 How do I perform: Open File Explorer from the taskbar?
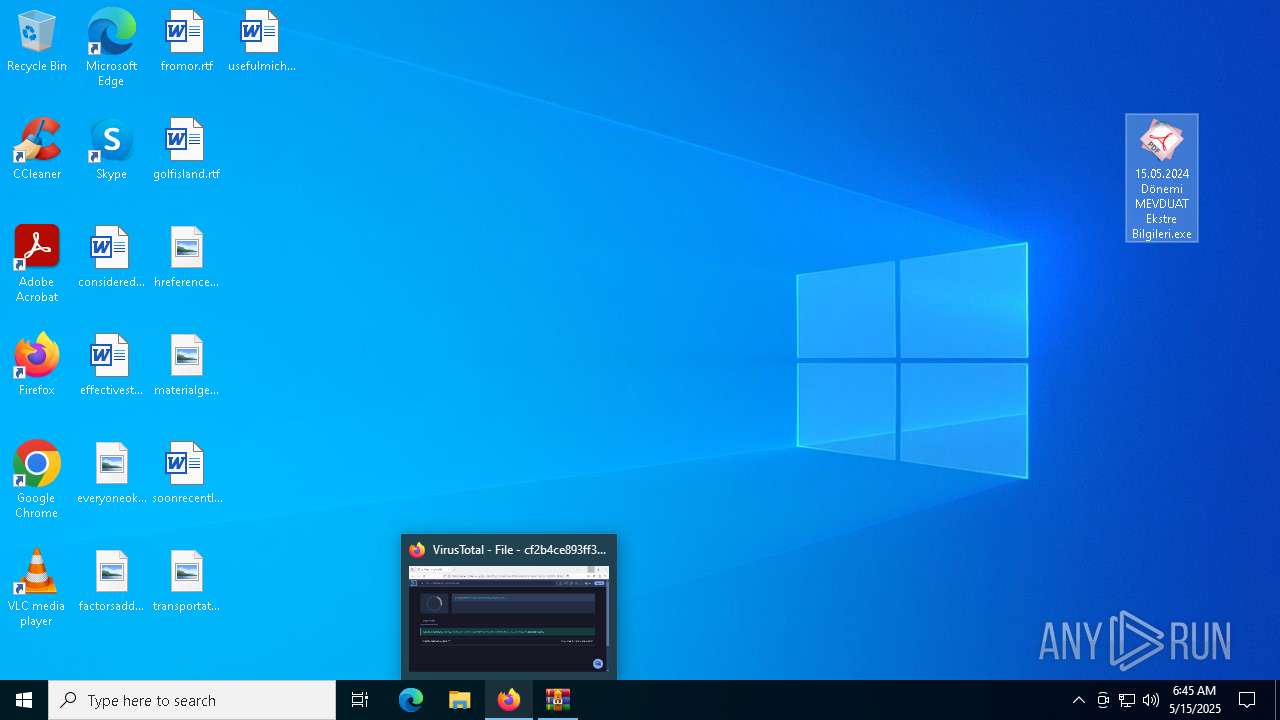tap(460, 700)
